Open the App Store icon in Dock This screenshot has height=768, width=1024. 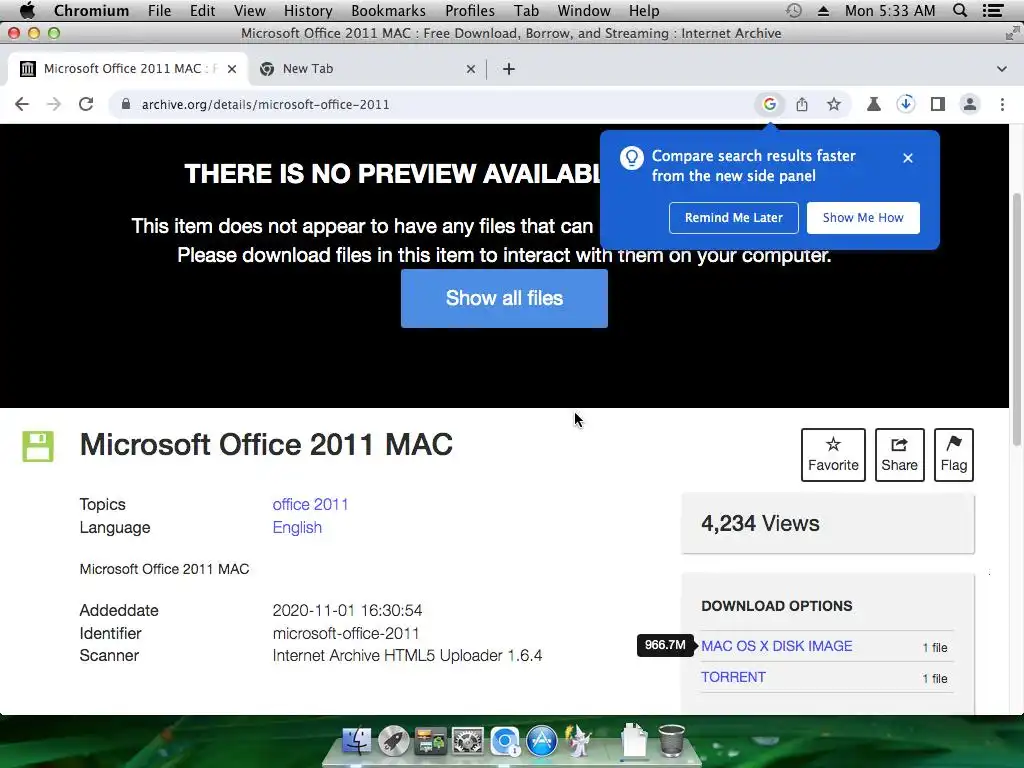542,741
